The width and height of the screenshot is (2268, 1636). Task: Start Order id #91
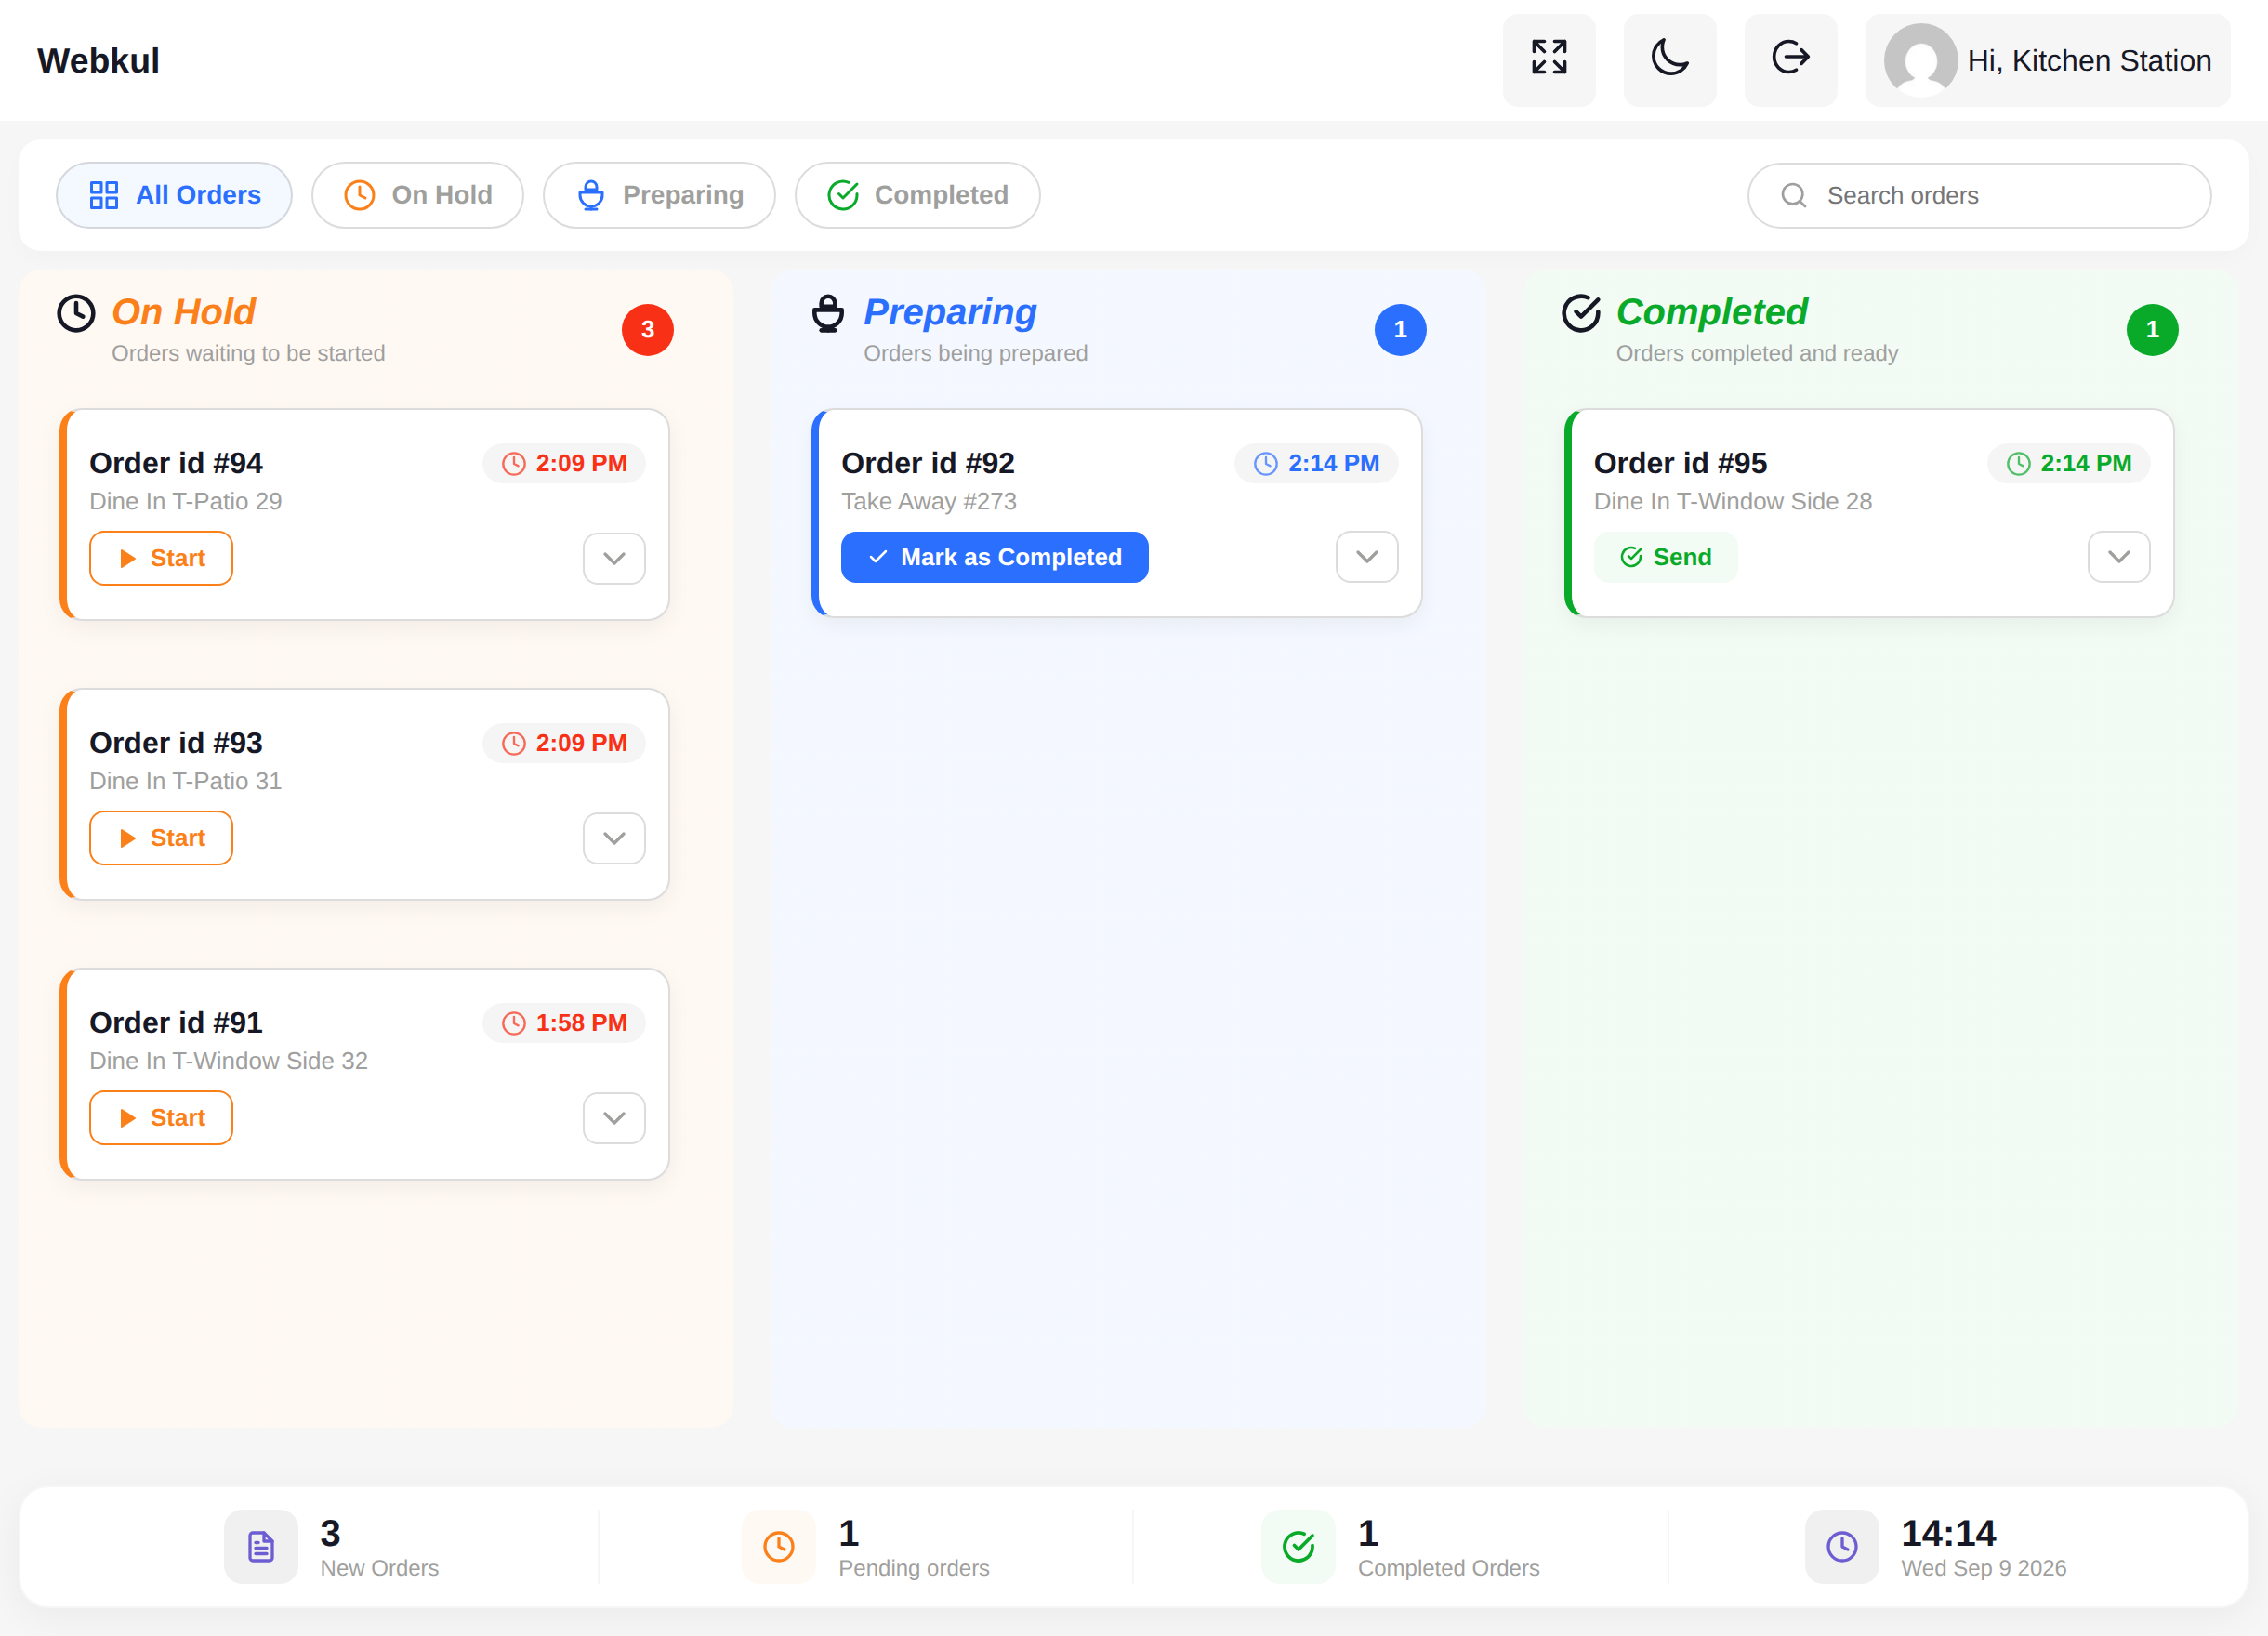pyautogui.click(x=161, y=1118)
